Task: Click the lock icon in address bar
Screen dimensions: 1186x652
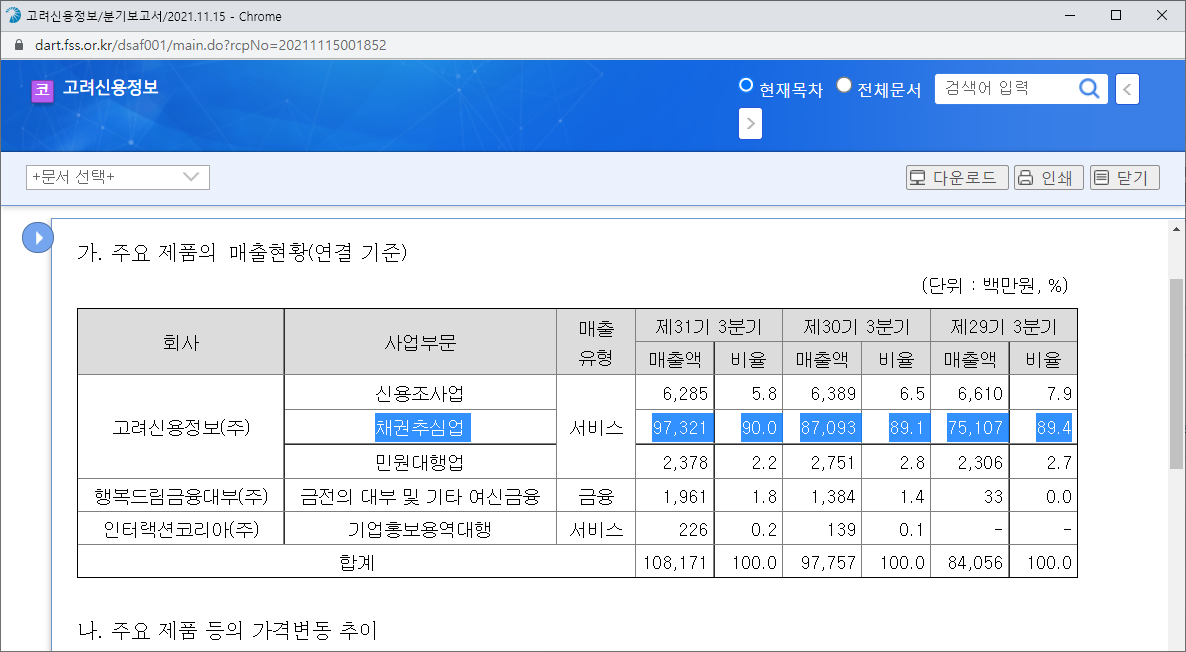Action: click(x=19, y=45)
